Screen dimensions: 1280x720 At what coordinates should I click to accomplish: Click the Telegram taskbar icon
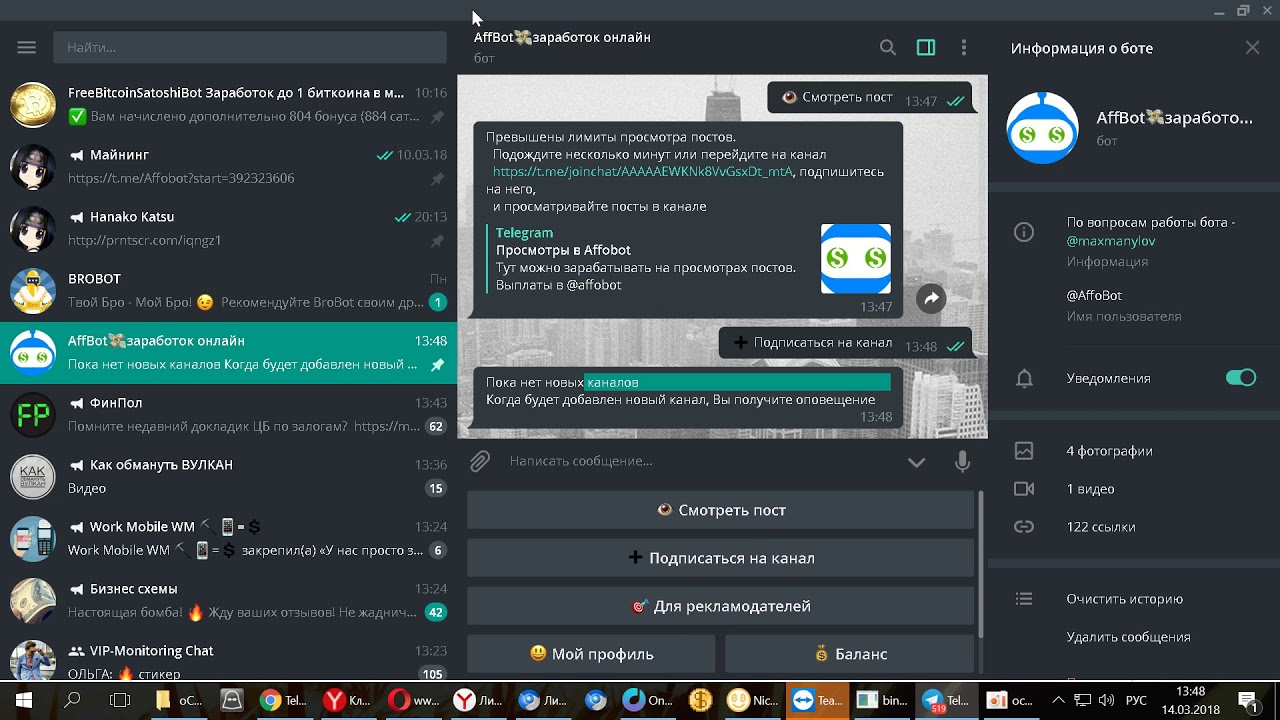(x=945, y=700)
